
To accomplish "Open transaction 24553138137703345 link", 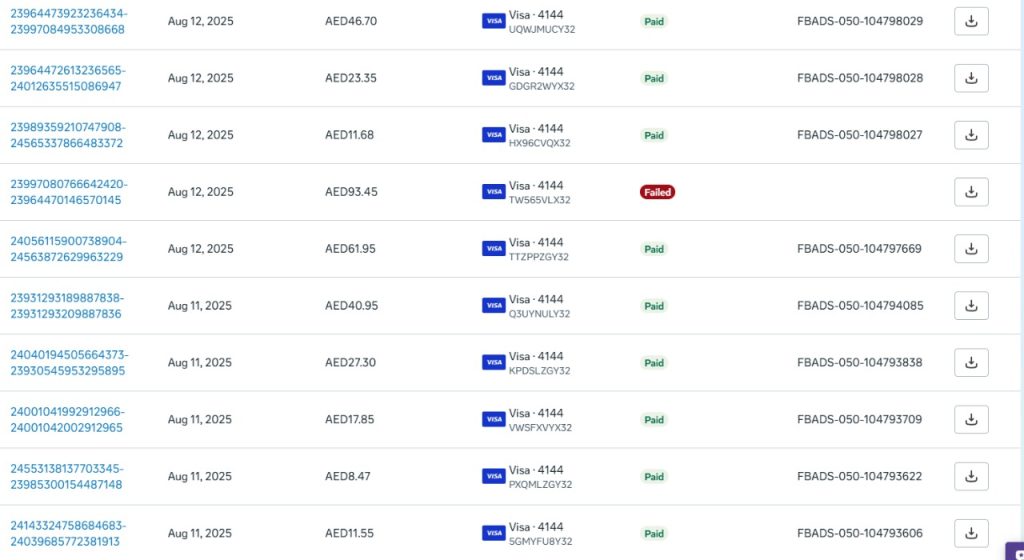I will [x=67, y=476].
